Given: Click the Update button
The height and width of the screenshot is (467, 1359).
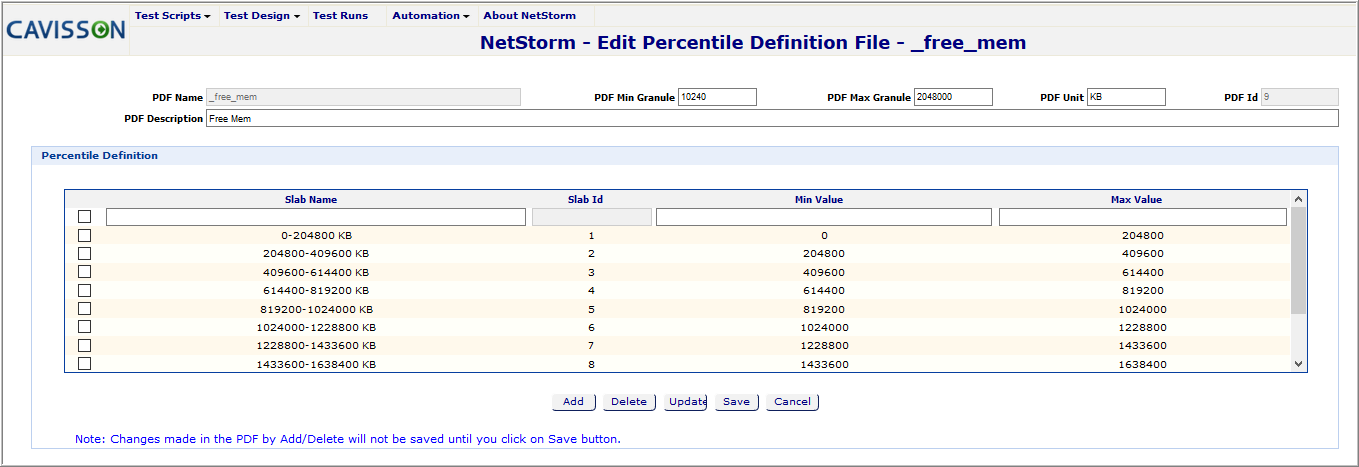Looking at the screenshot, I should [x=686, y=402].
